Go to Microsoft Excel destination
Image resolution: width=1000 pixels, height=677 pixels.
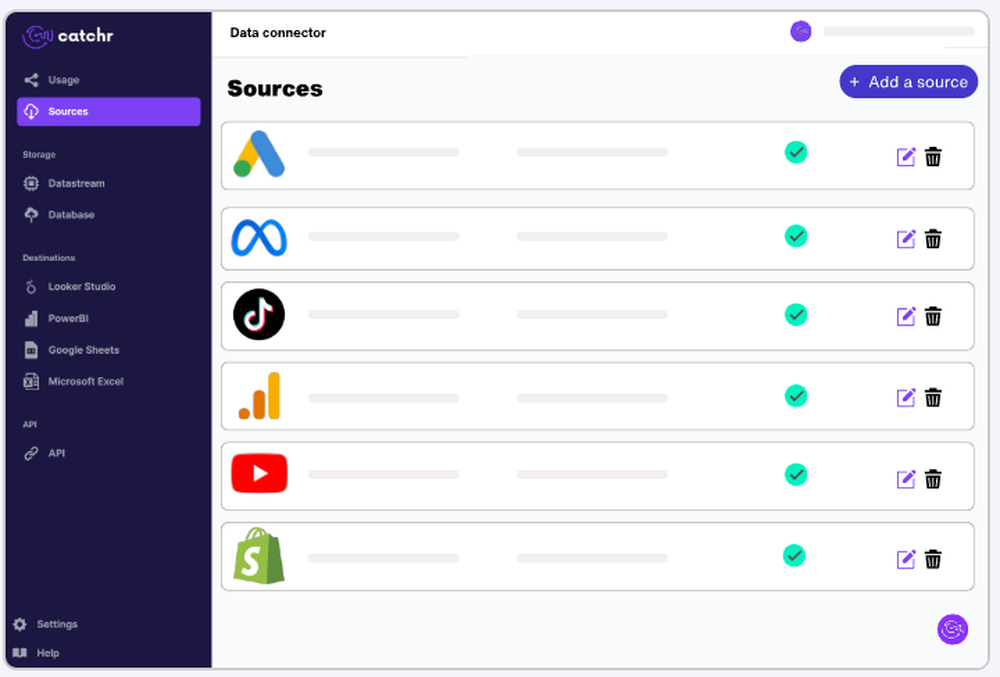[x=85, y=382]
